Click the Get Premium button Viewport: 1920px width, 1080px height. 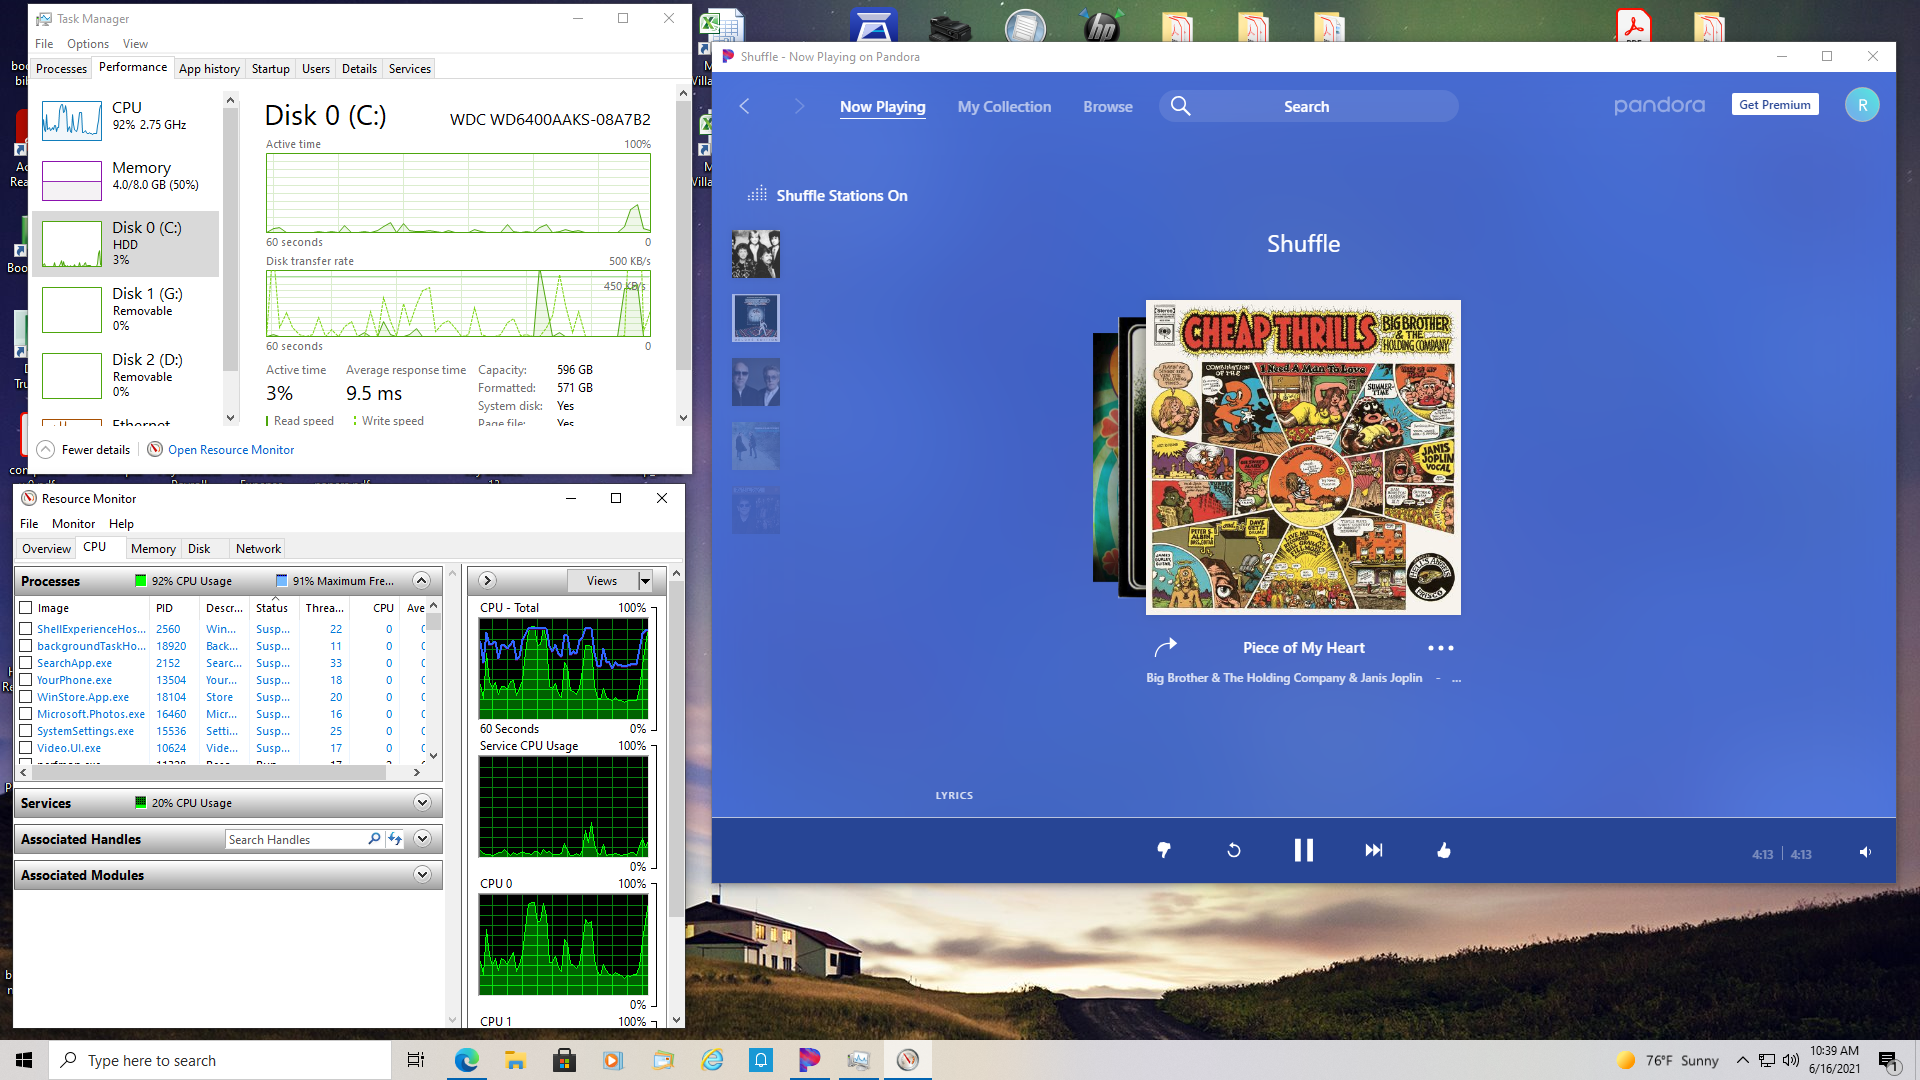[1774, 105]
